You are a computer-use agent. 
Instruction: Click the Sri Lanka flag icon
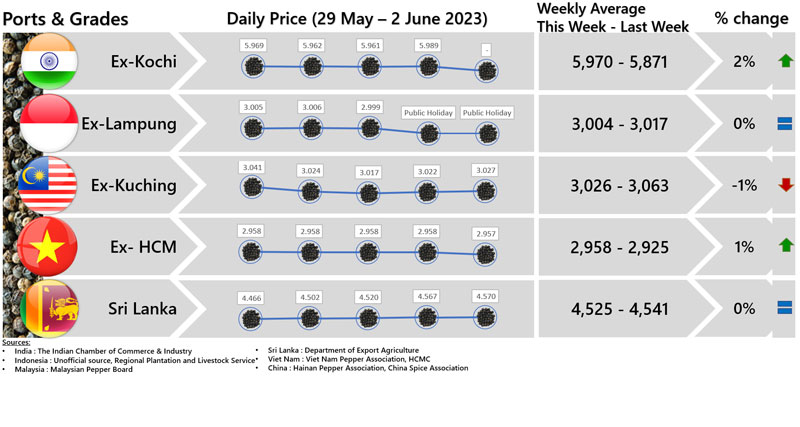[x=47, y=308]
